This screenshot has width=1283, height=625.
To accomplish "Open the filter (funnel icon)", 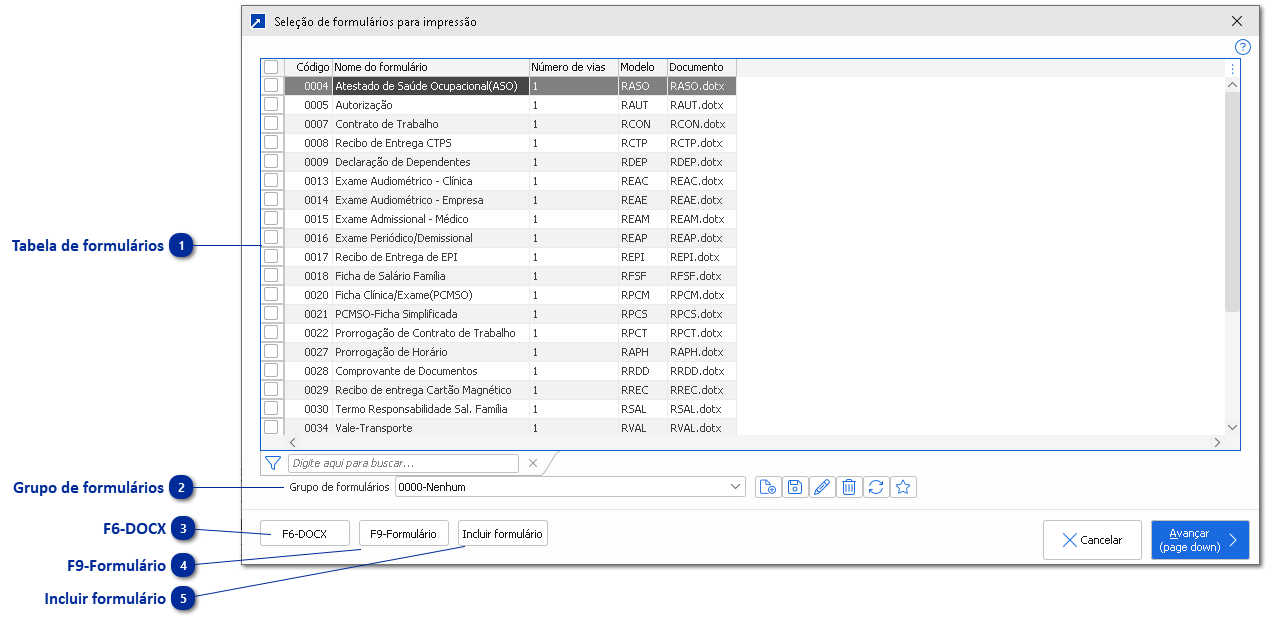I will coord(271,463).
